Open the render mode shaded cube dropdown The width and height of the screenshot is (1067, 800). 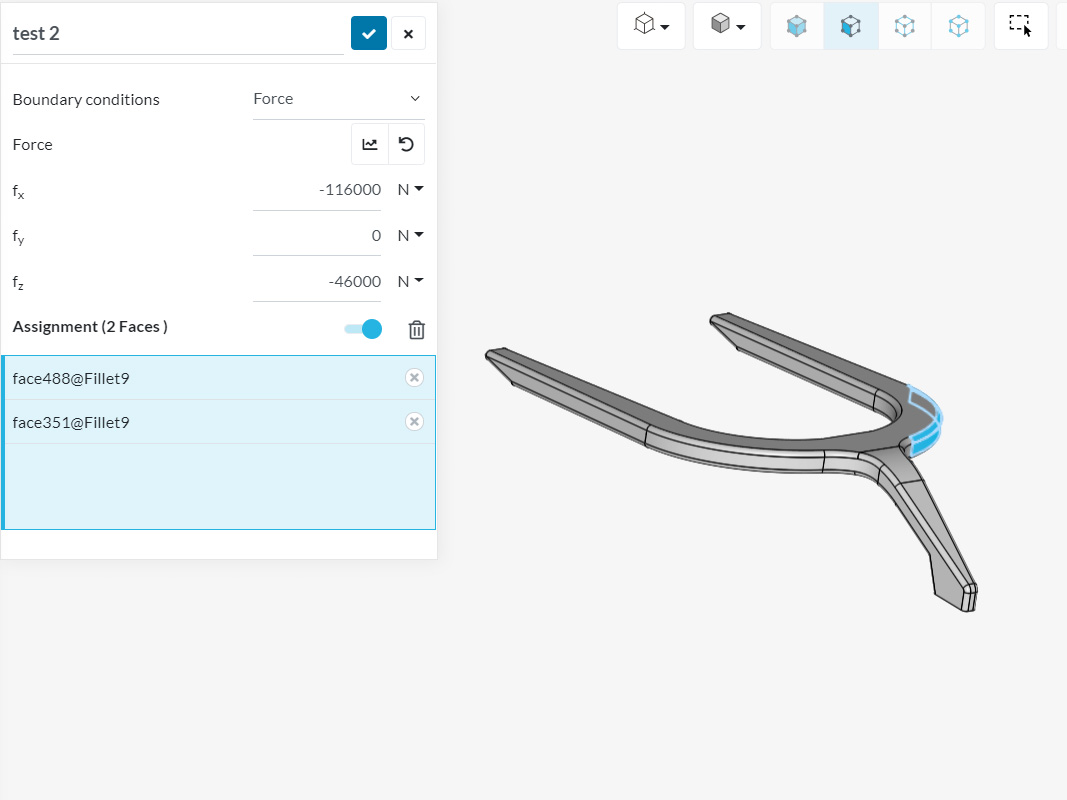[x=727, y=26]
